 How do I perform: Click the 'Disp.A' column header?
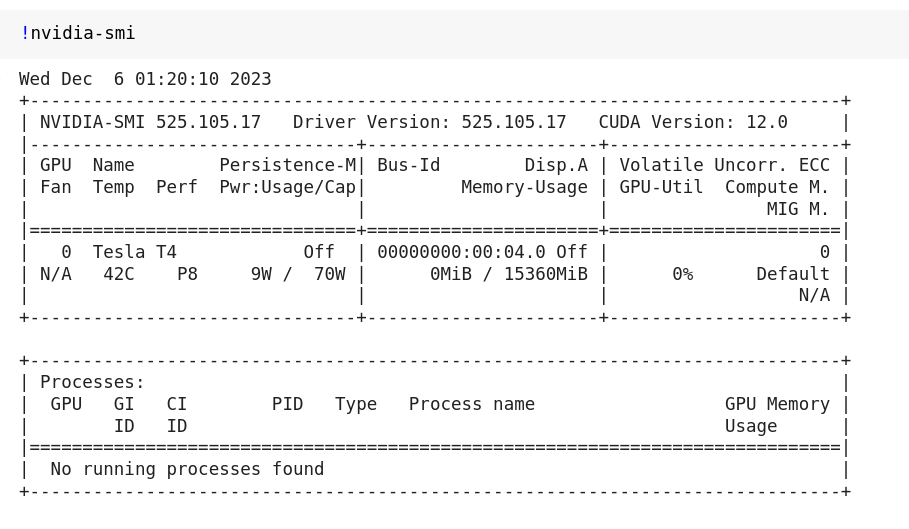(557, 165)
